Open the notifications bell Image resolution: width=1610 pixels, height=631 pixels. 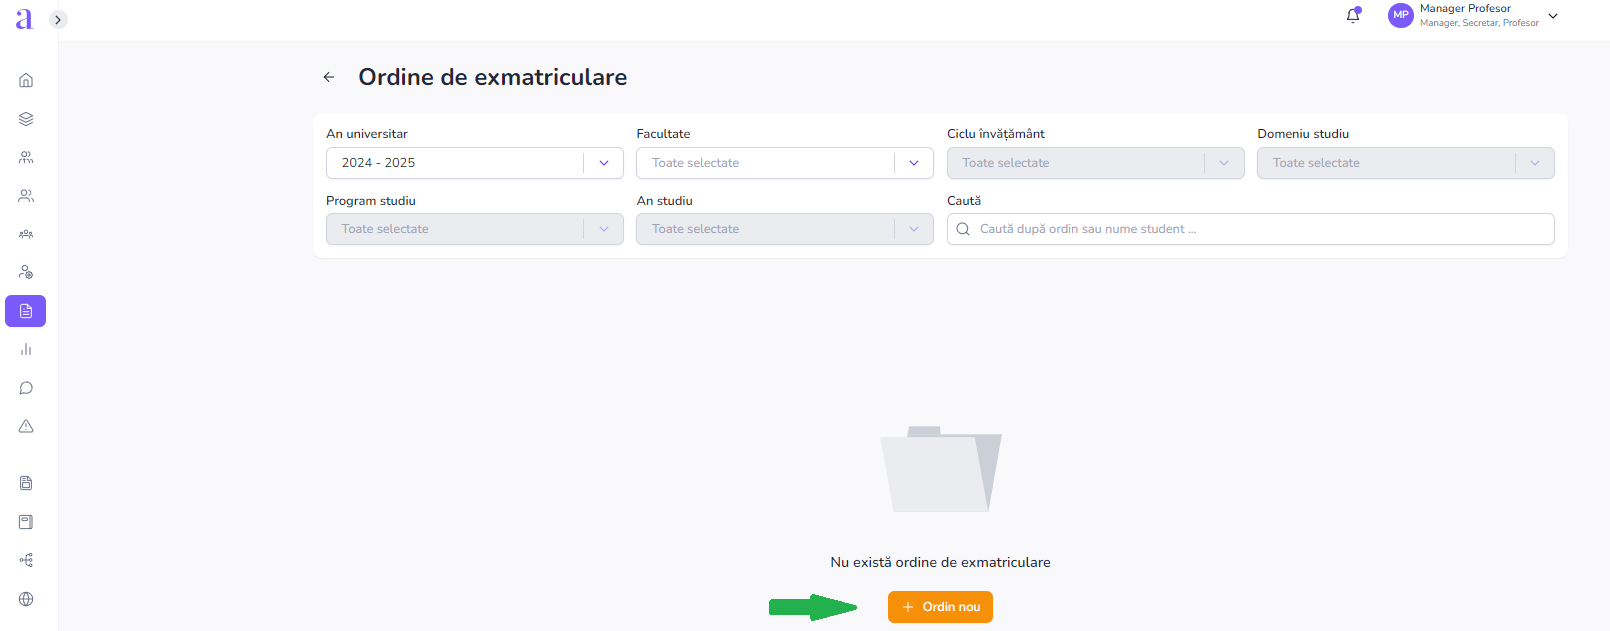1353,15
